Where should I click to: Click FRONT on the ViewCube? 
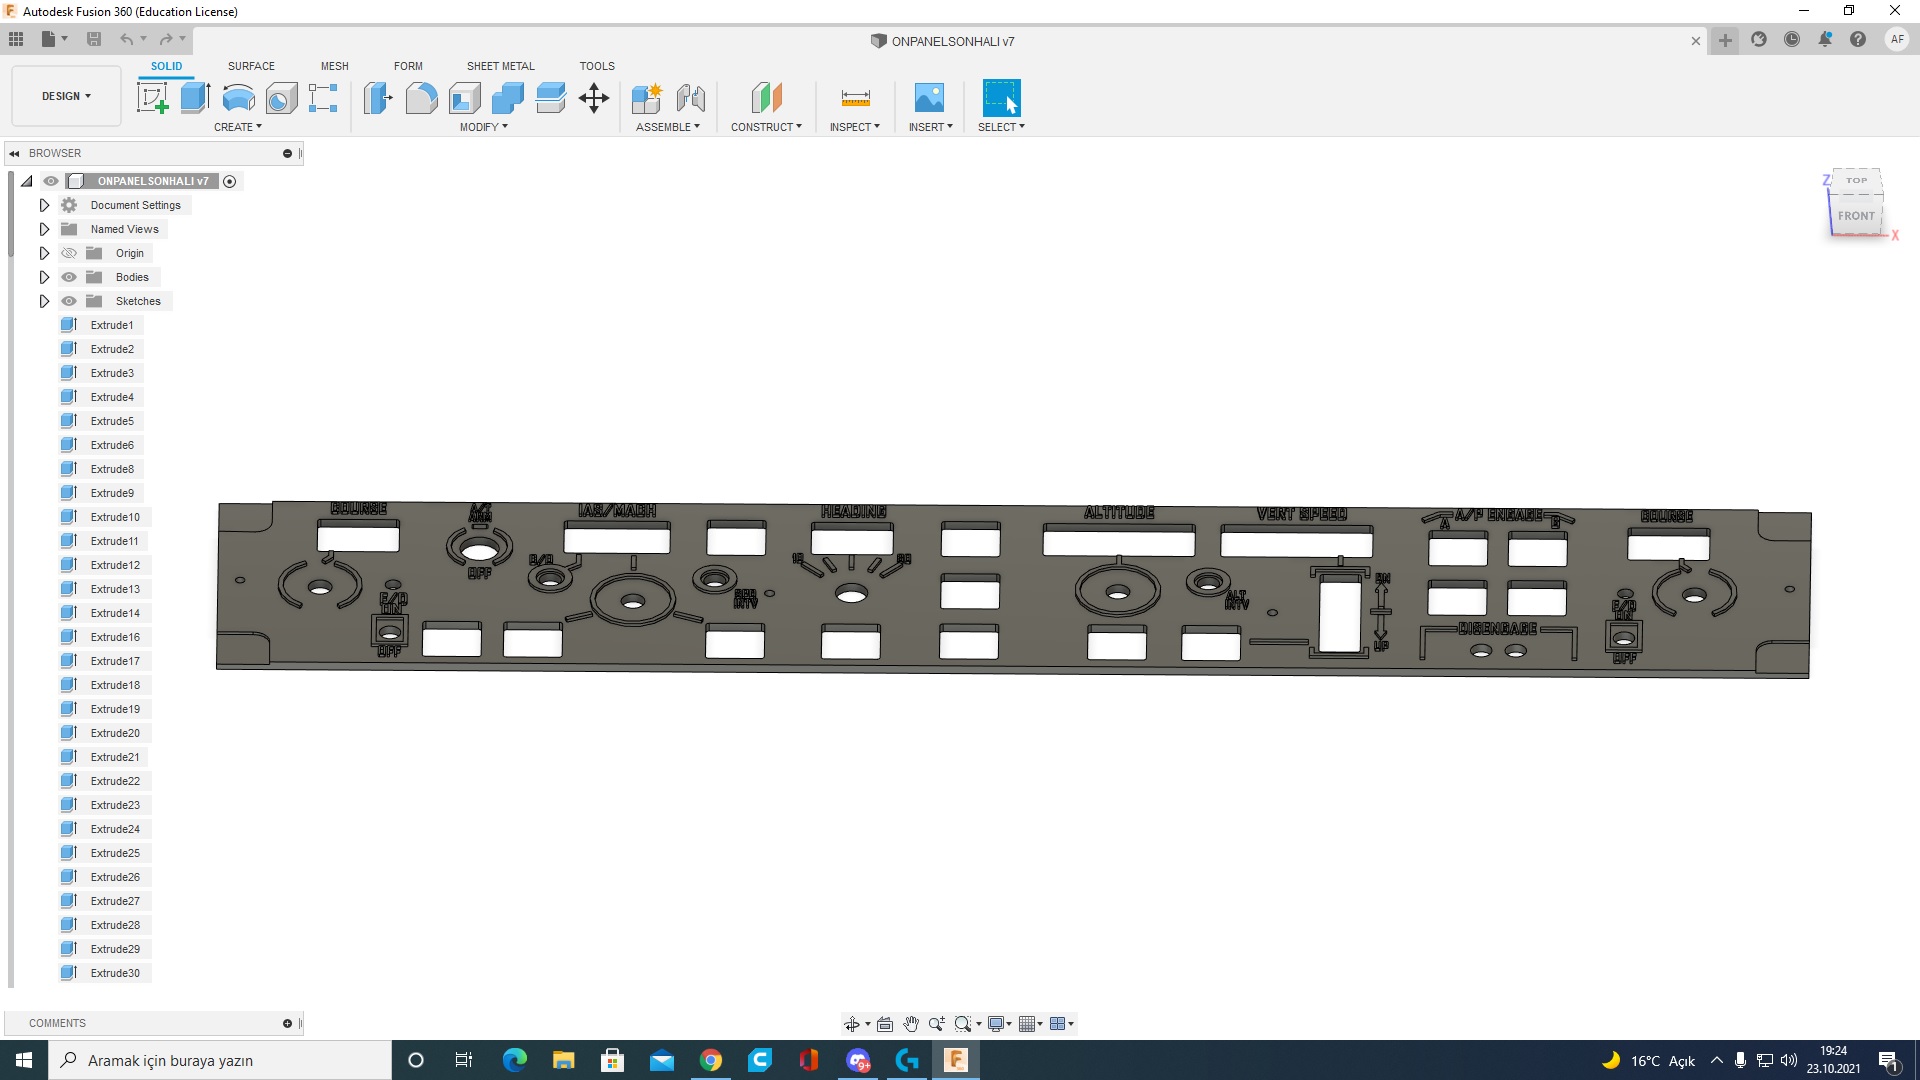coord(1857,215)
